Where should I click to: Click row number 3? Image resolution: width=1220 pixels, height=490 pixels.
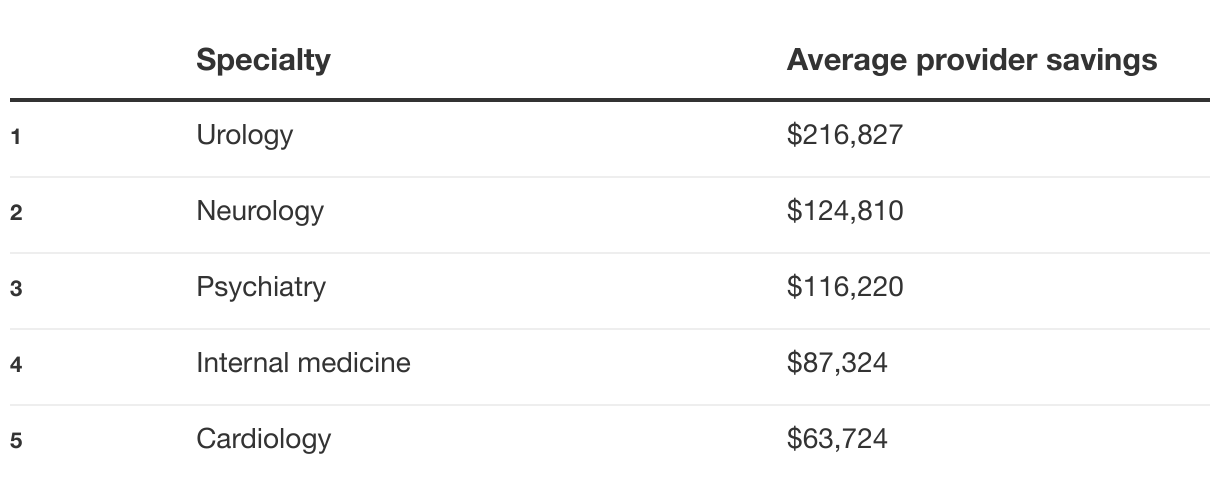[16, 289]
